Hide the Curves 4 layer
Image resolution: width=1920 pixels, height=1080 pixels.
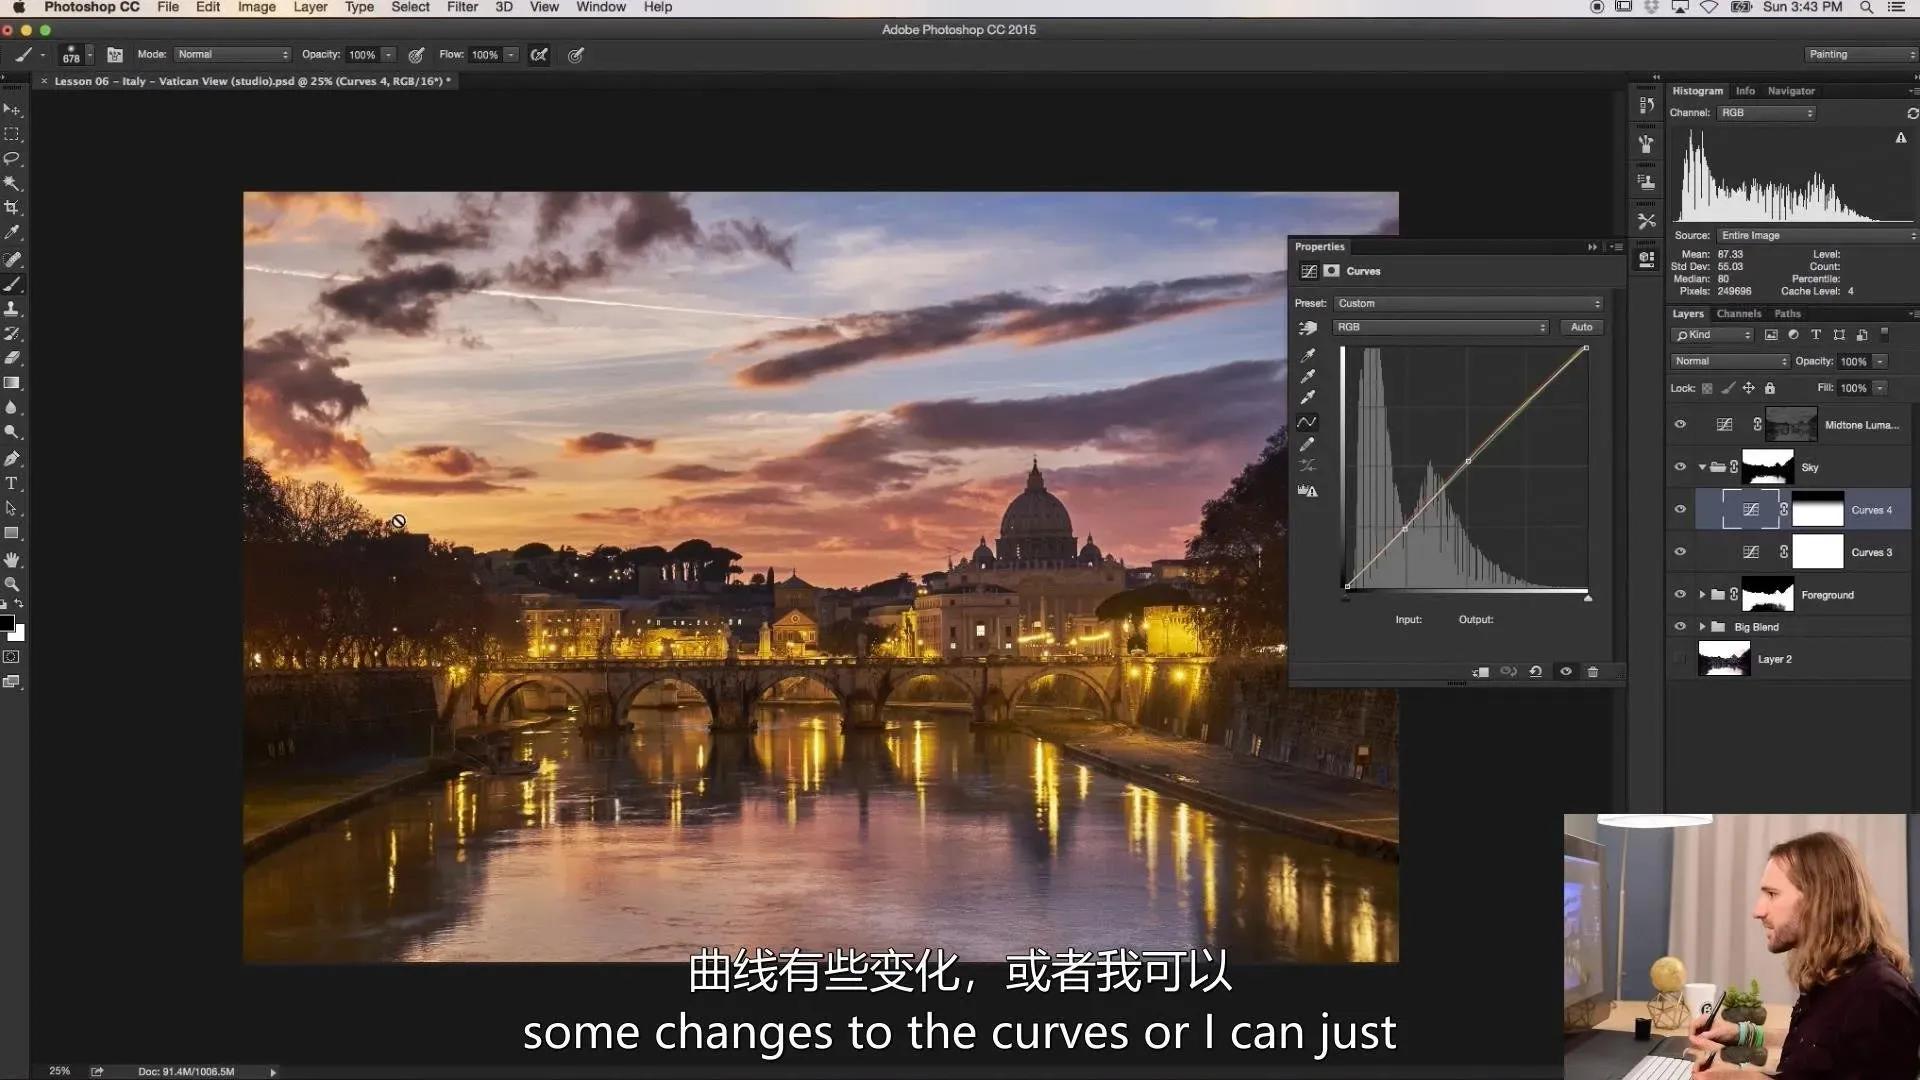pyautogui.click(x=1680, y=510)
